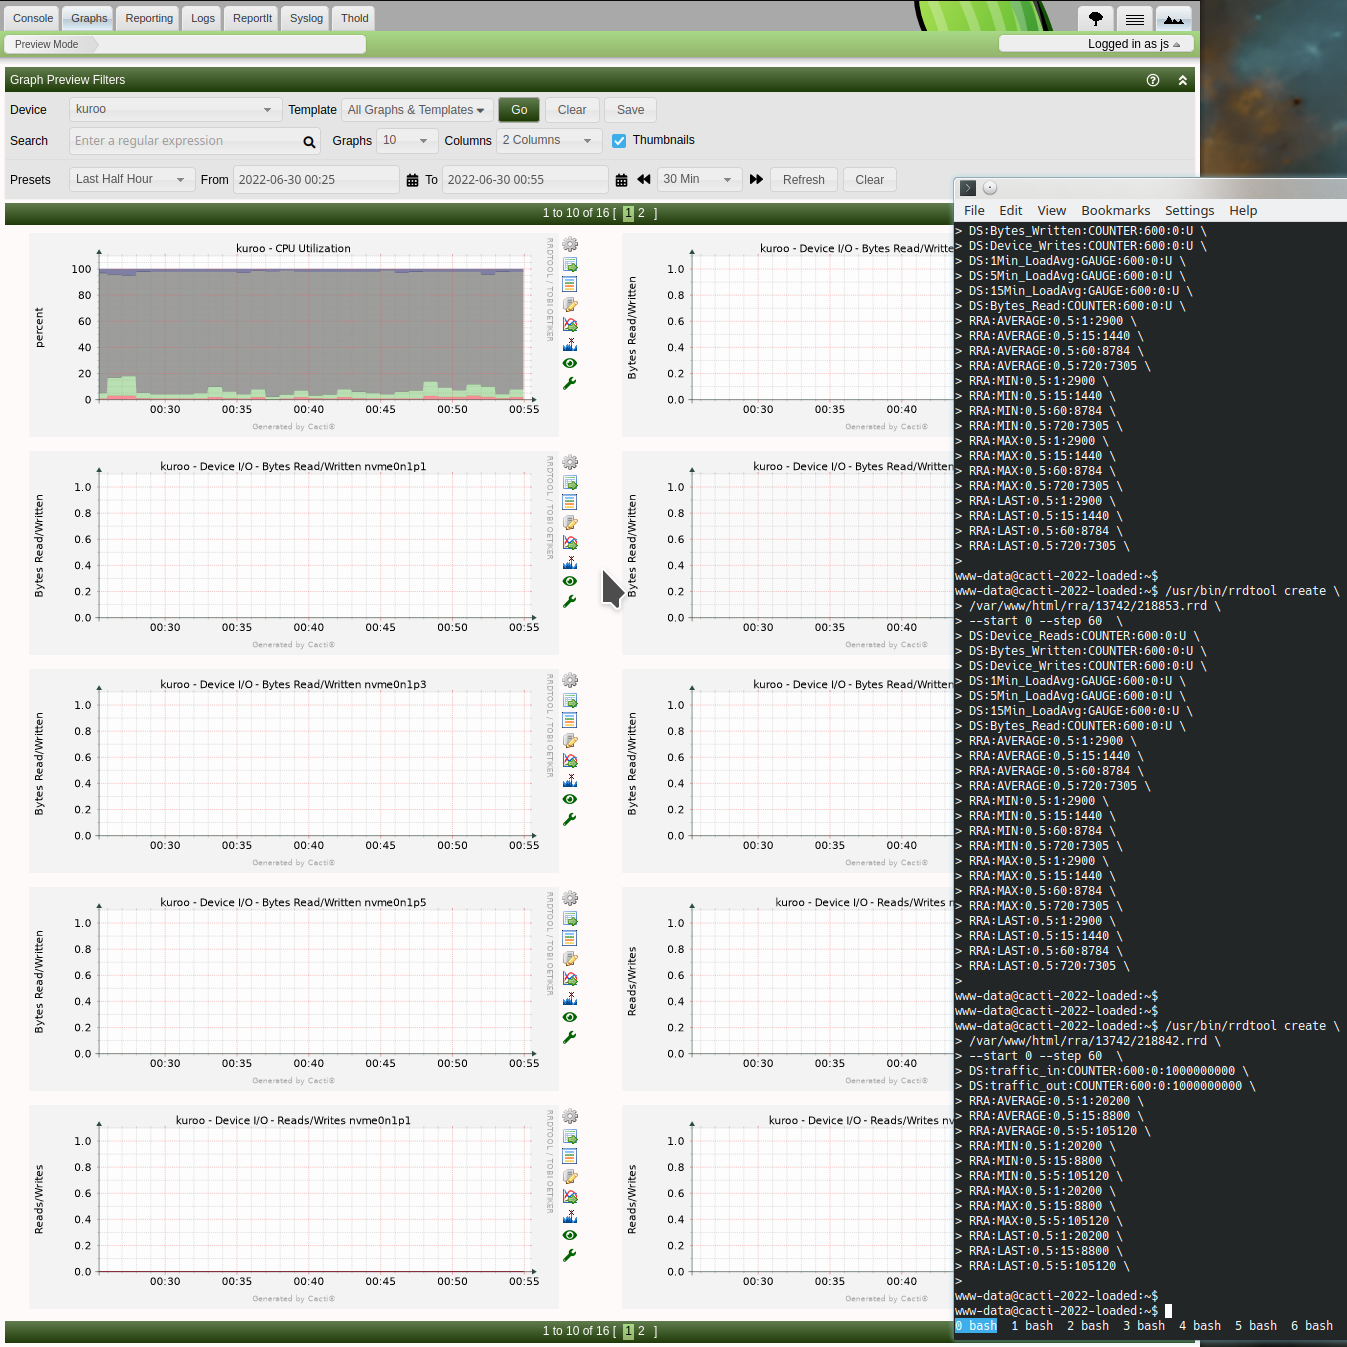
Task: Click the Refresh button
Action: point(804,180)
